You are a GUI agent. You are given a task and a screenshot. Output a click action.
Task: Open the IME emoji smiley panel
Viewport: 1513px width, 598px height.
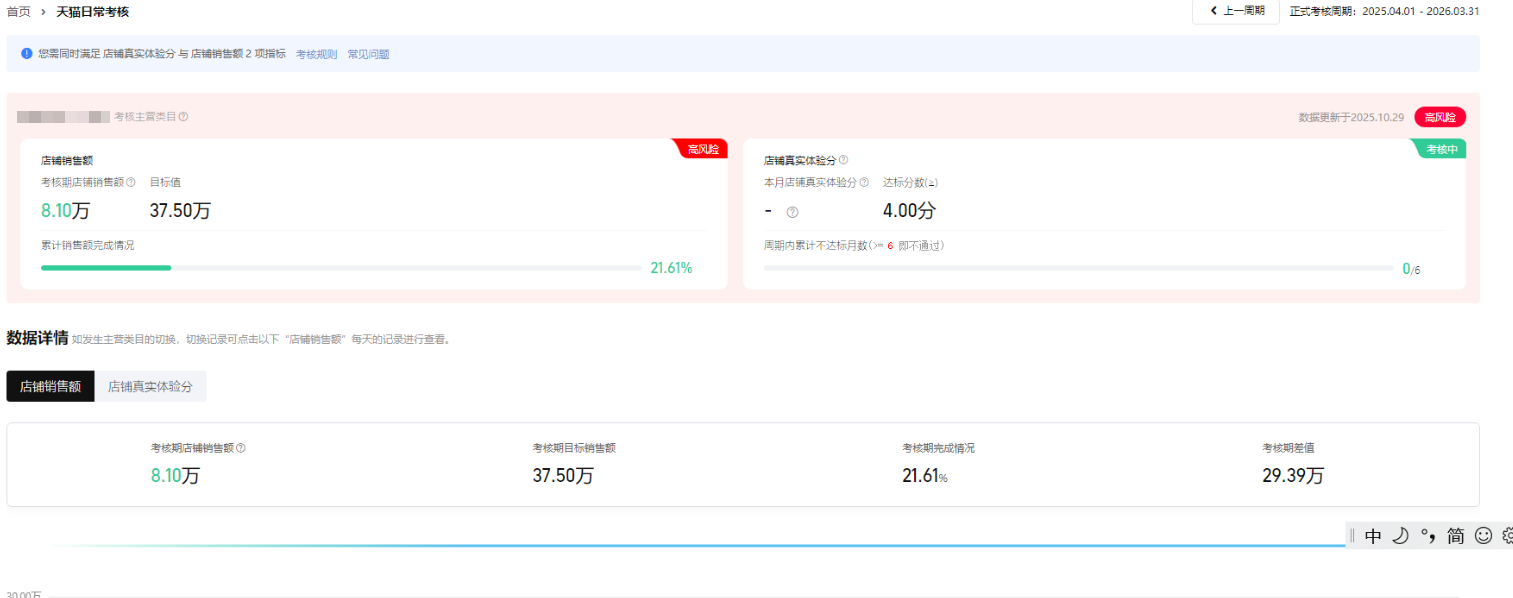coord(1483,536)
